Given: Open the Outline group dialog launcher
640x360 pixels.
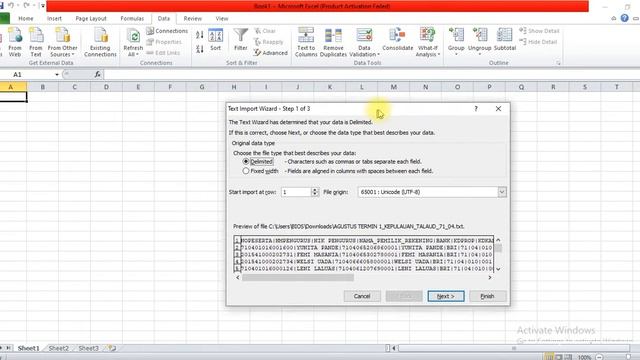Looking at the screenshot, I should pos(558,63).
